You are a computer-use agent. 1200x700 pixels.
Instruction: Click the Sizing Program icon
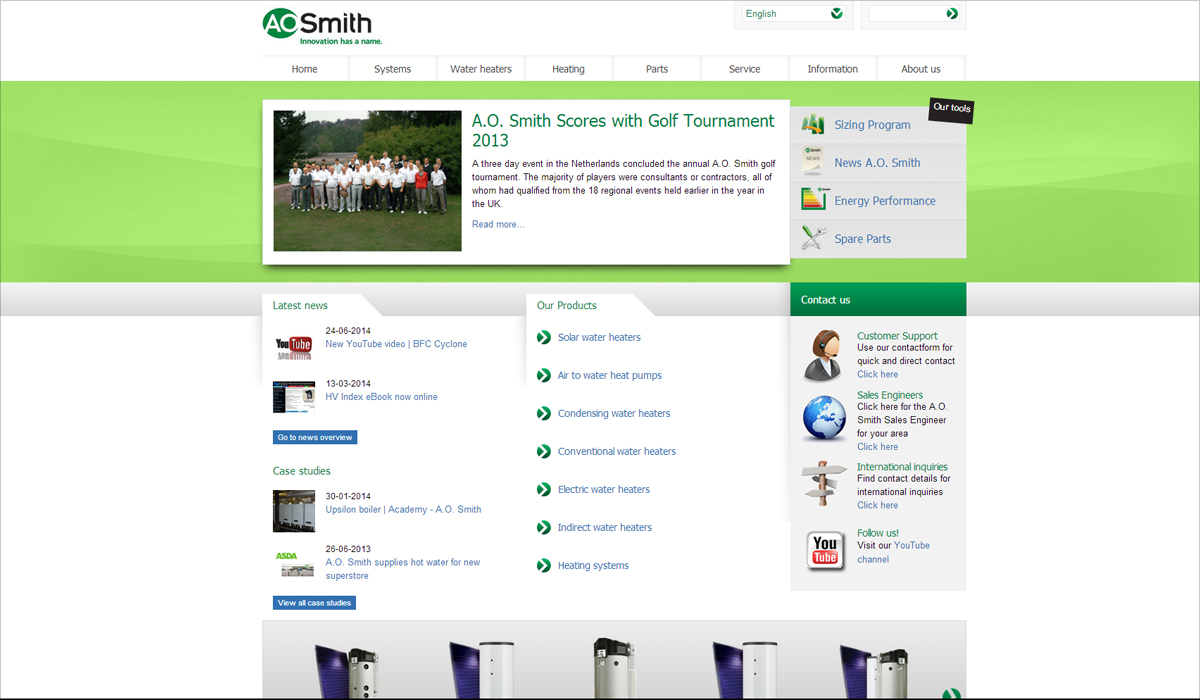(x=813, y=125)
